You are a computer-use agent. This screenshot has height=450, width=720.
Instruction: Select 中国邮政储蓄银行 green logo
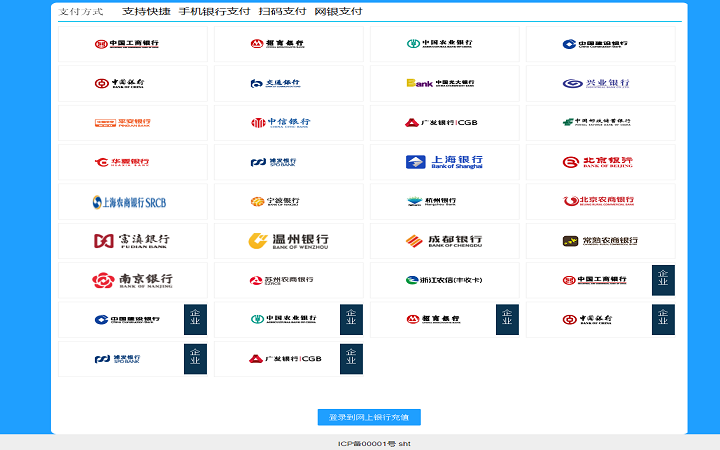(601, 123)
